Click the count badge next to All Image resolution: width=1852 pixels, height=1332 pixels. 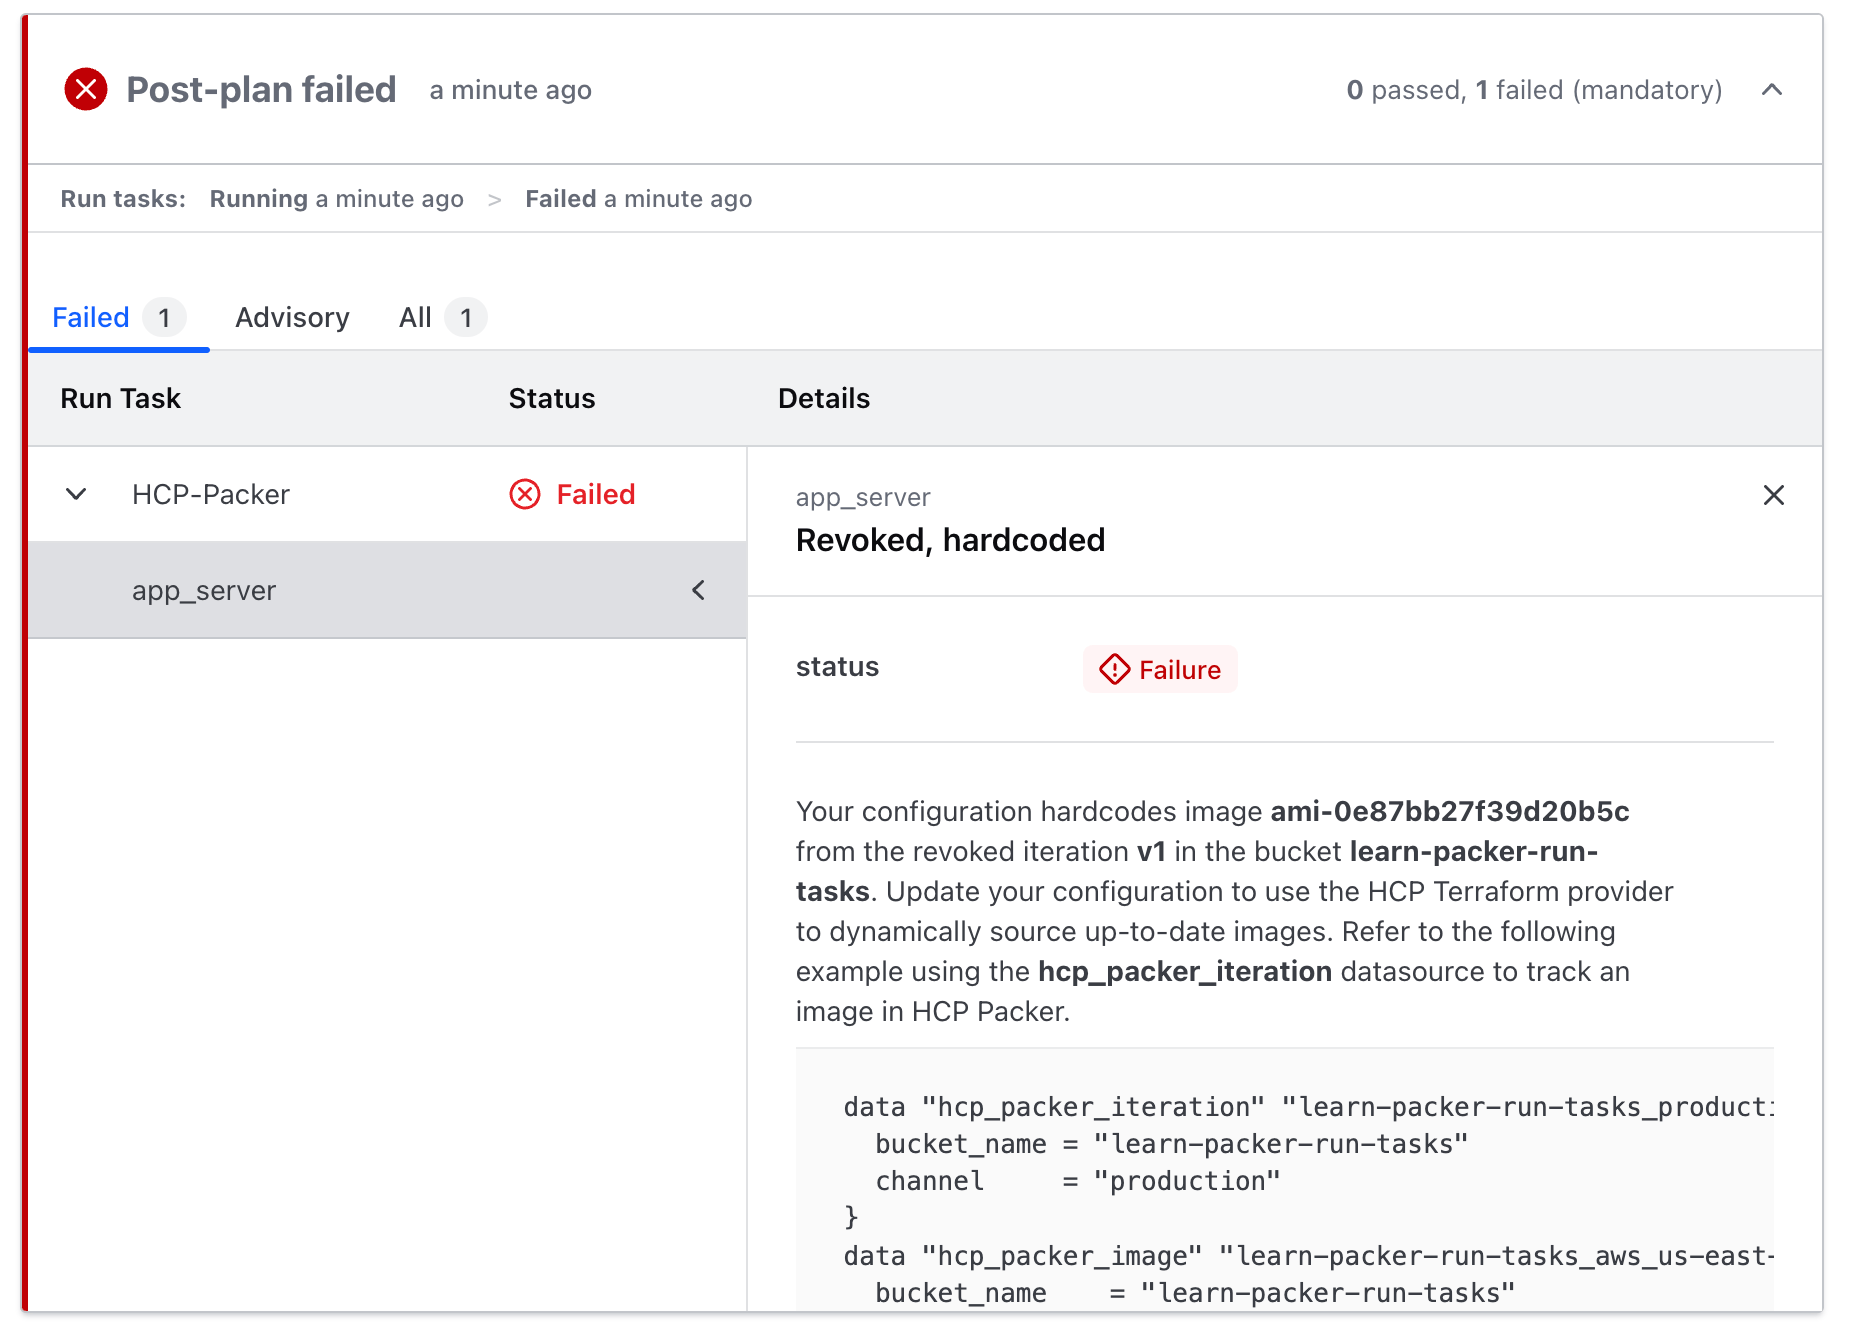465,318
